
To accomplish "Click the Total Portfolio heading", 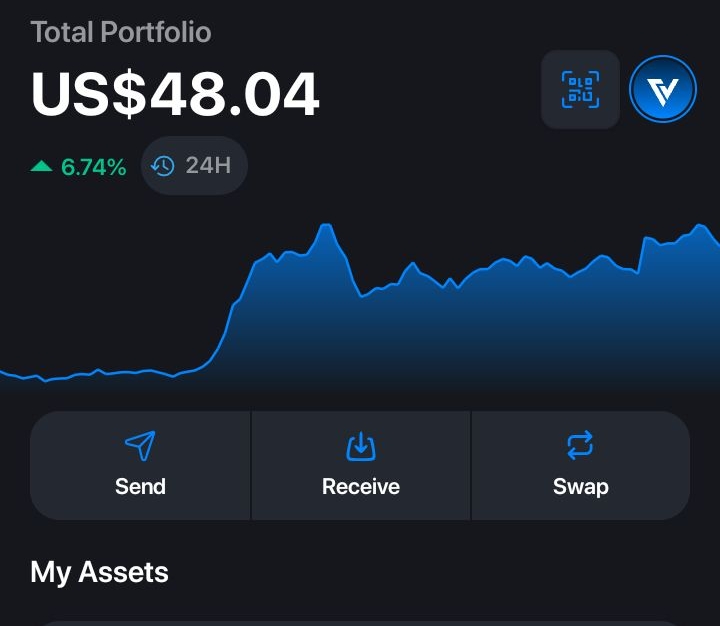I will point(121,32).
